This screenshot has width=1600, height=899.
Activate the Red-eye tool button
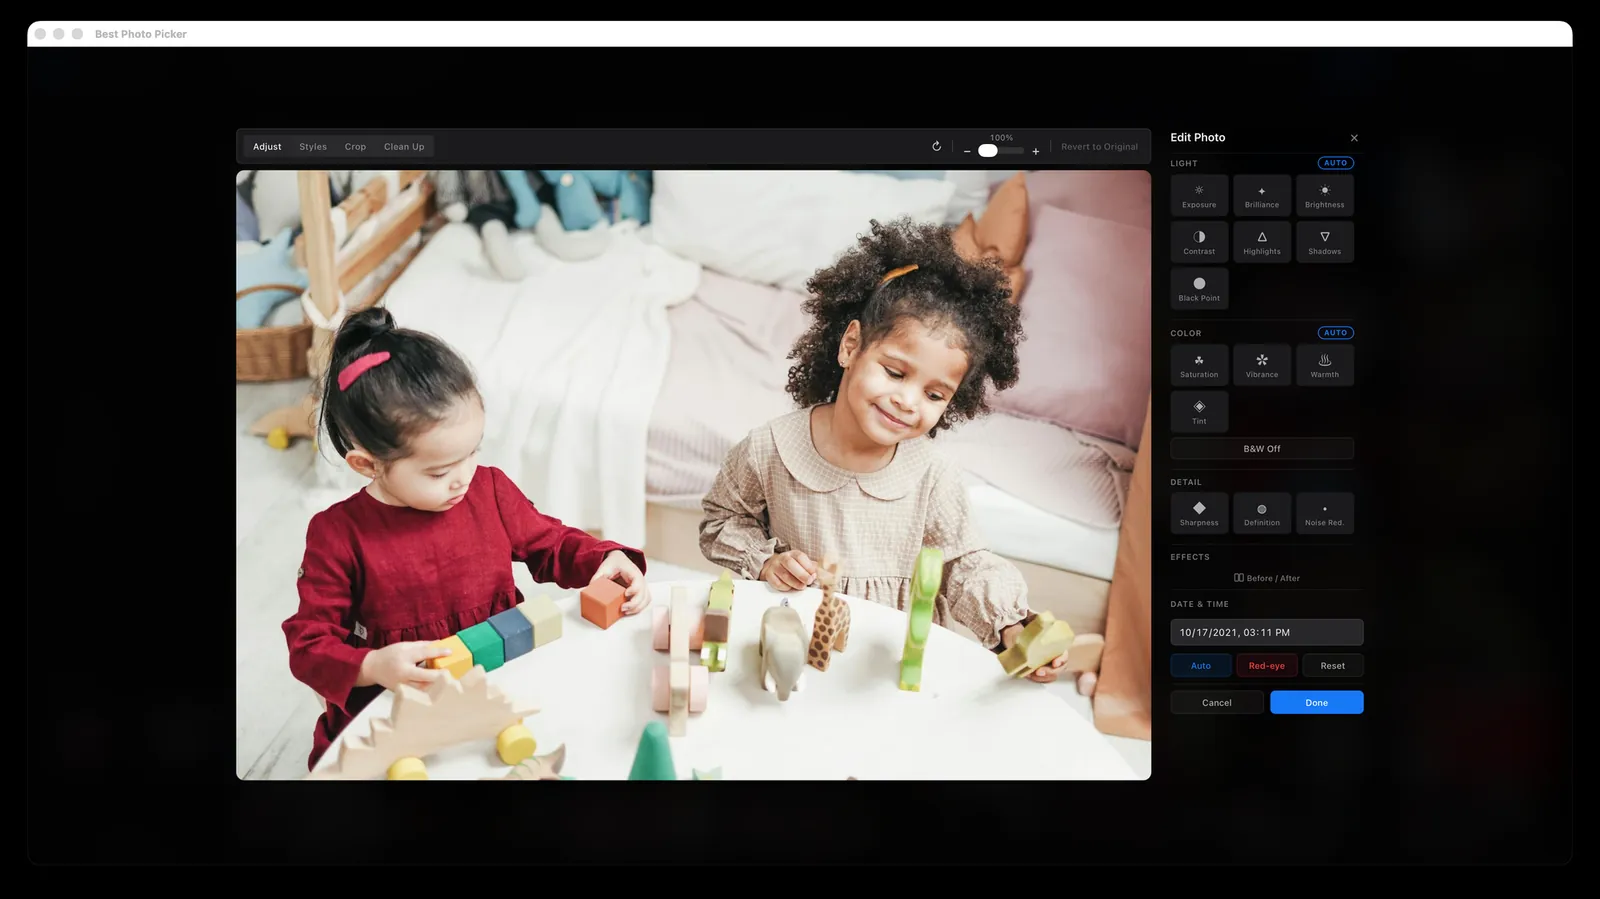(x=1267, y=666)
